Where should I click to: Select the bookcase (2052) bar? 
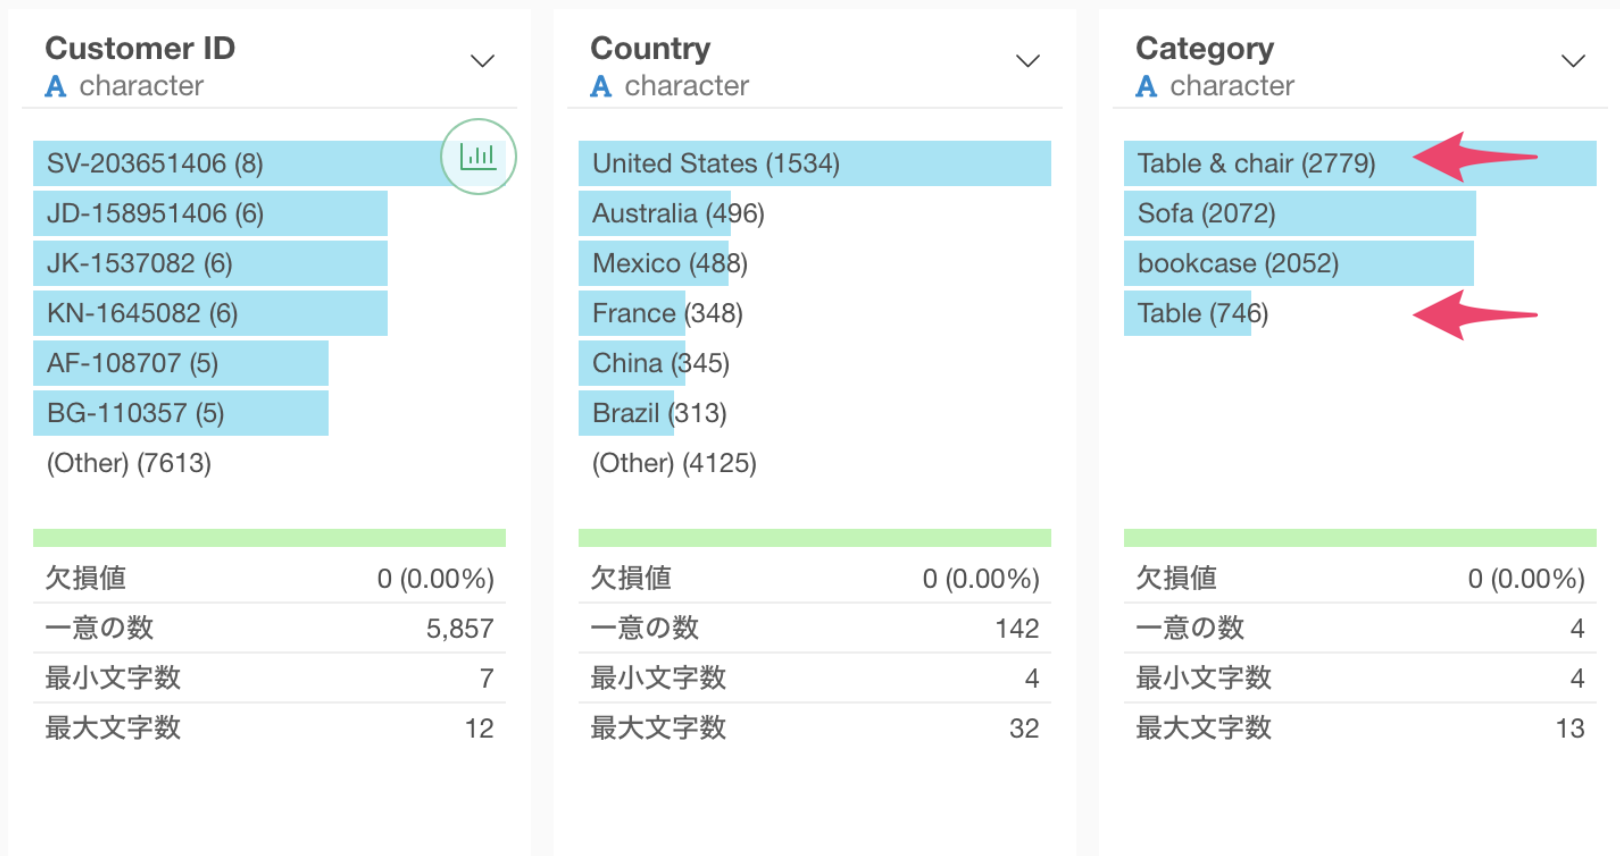tap(1299, 263)
